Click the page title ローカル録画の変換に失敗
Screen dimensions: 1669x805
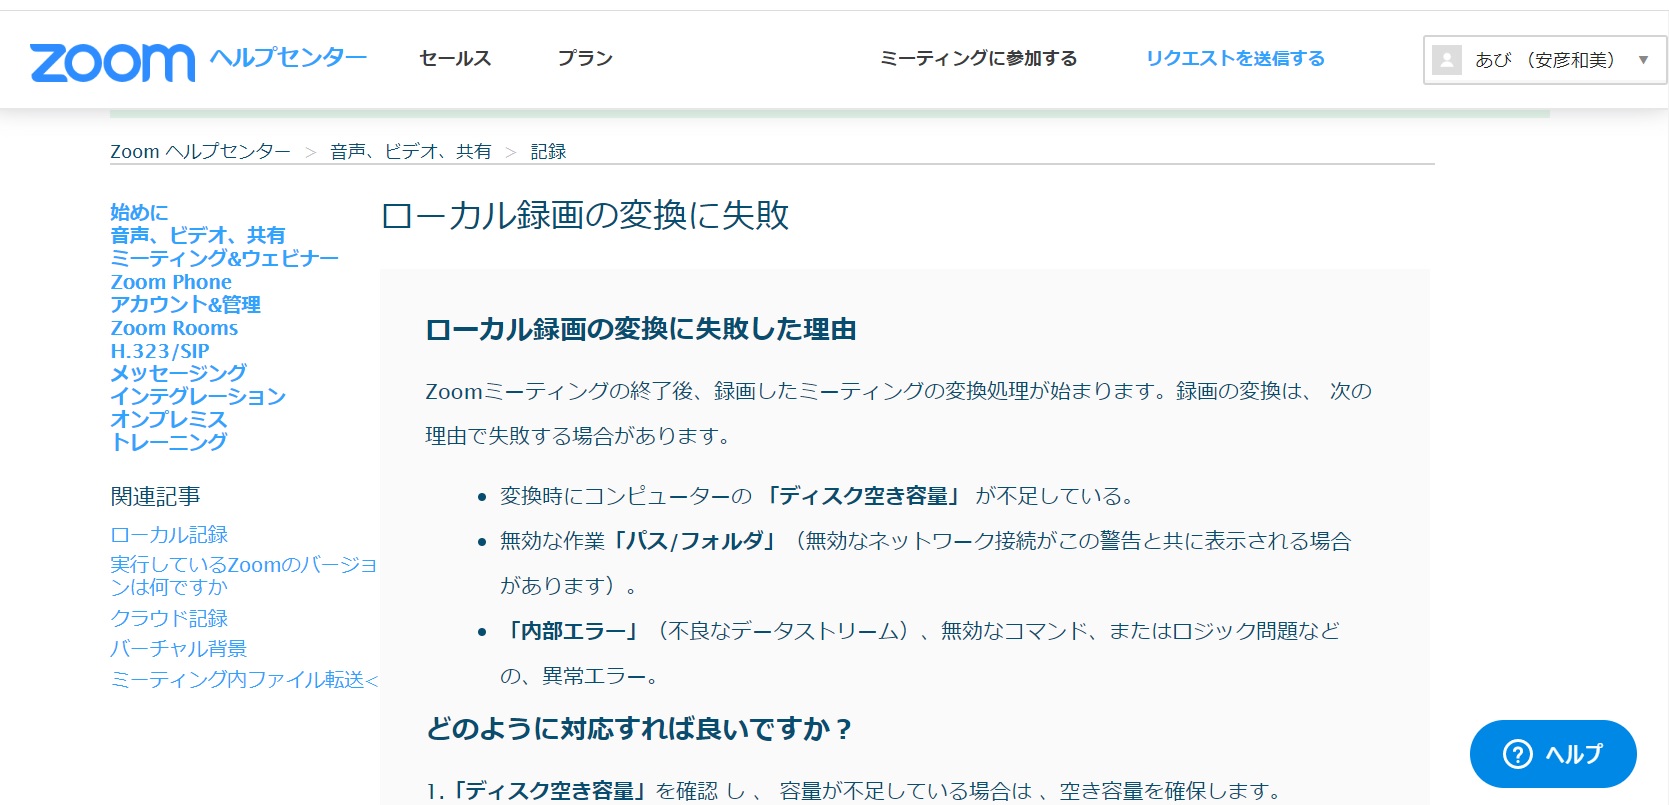click(x=585, y=215)
